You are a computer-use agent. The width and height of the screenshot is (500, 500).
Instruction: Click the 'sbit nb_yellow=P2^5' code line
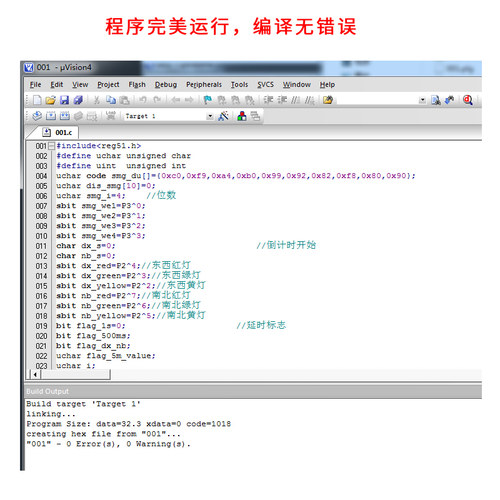[131, 316]
